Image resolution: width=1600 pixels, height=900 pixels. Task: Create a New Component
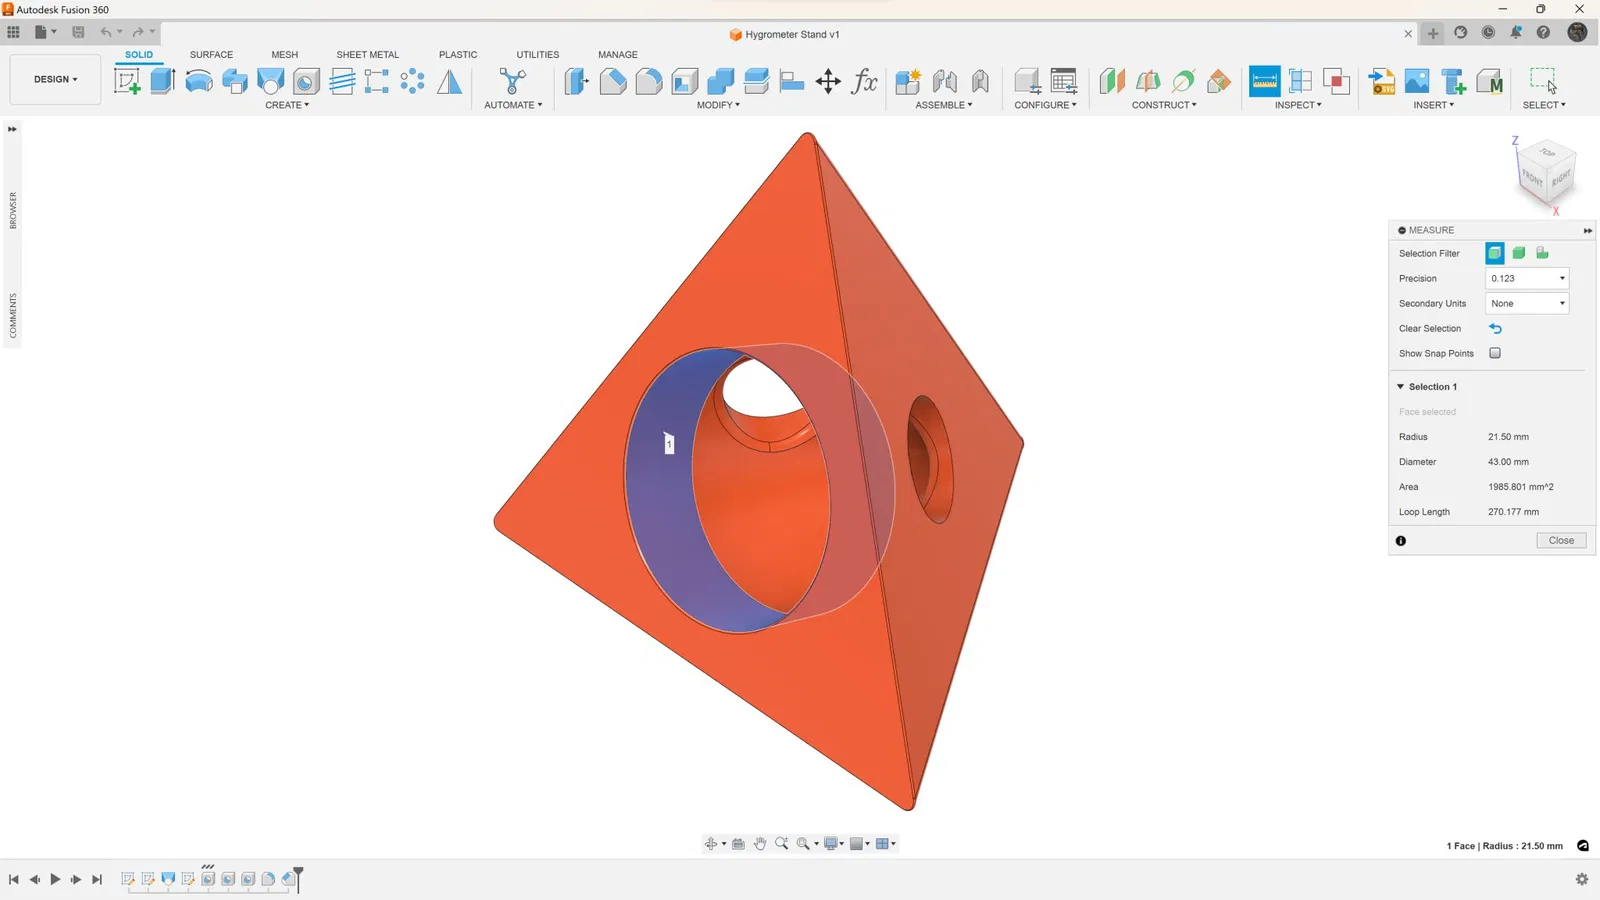click(908, 81)
